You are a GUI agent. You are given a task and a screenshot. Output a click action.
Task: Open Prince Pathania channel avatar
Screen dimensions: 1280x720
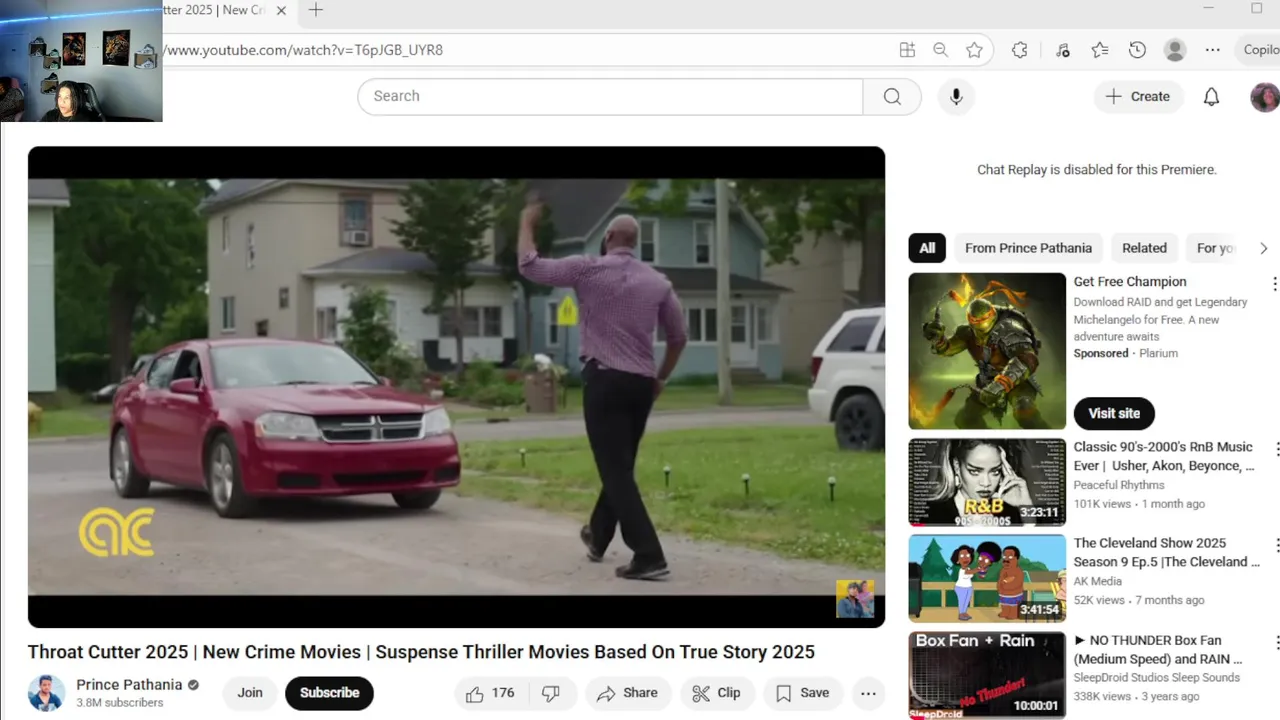46,693
